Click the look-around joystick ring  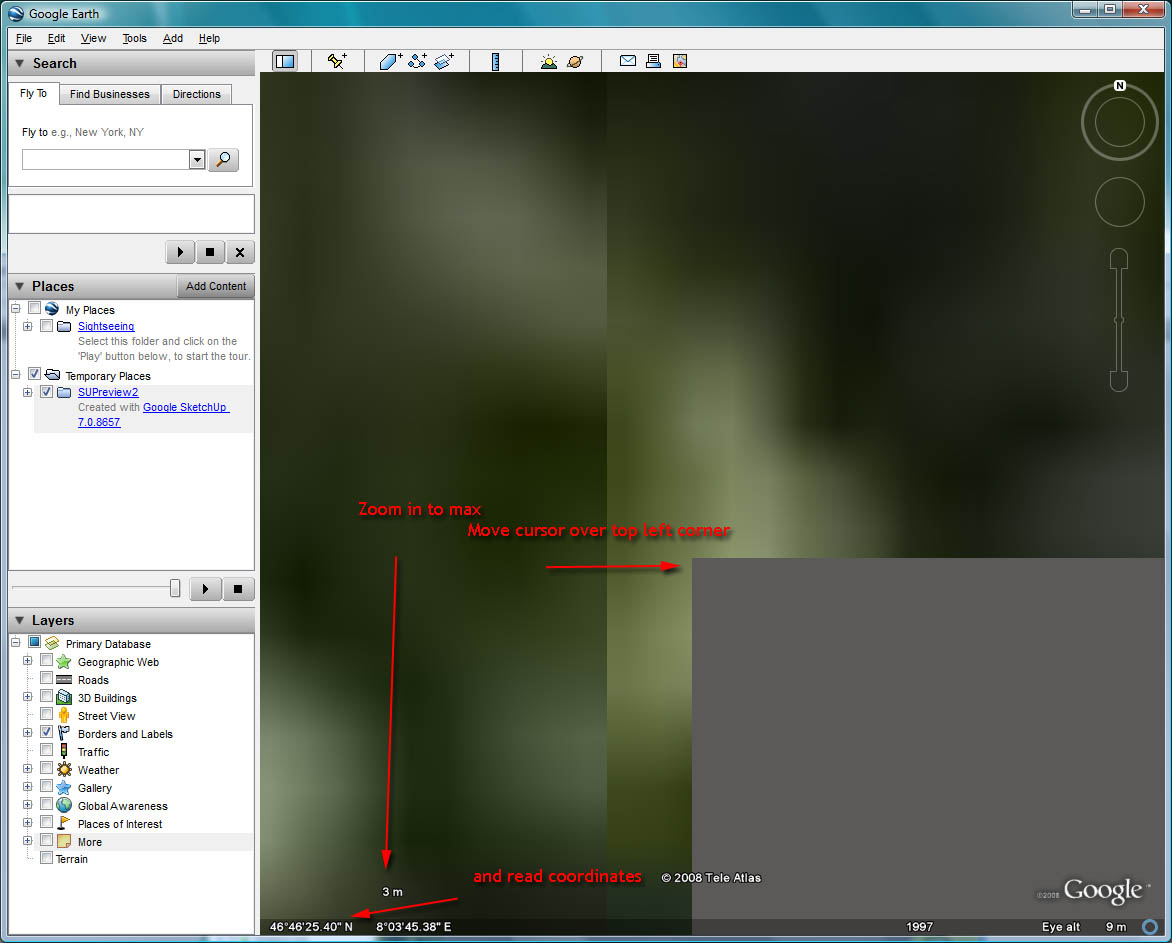coord(1120,122)
